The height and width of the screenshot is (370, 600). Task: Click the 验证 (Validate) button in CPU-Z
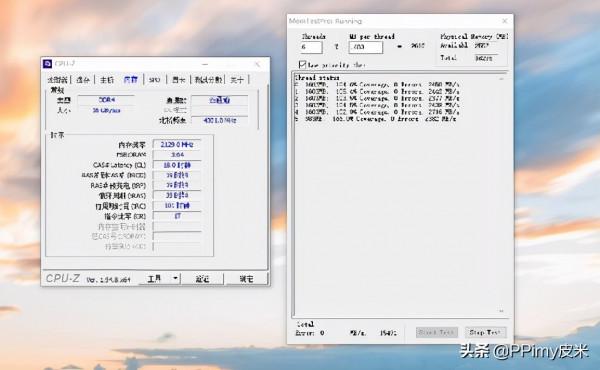coord(202,279)
